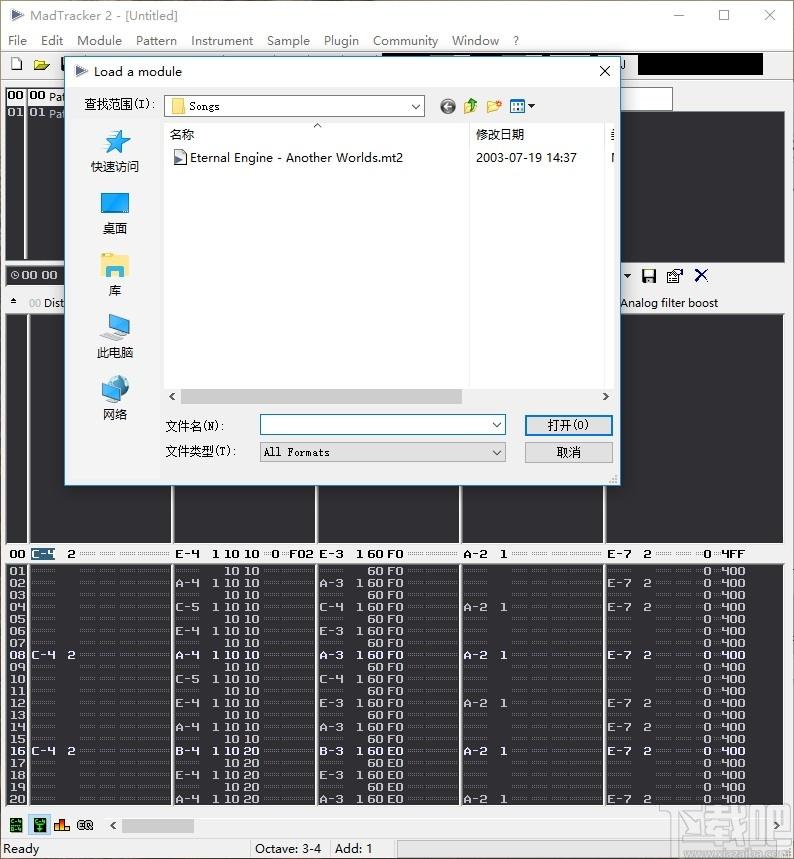The image size is (794, 859).
Task: Select A-2 note in row 00 track 4
Action: click(x=475, y=554)
